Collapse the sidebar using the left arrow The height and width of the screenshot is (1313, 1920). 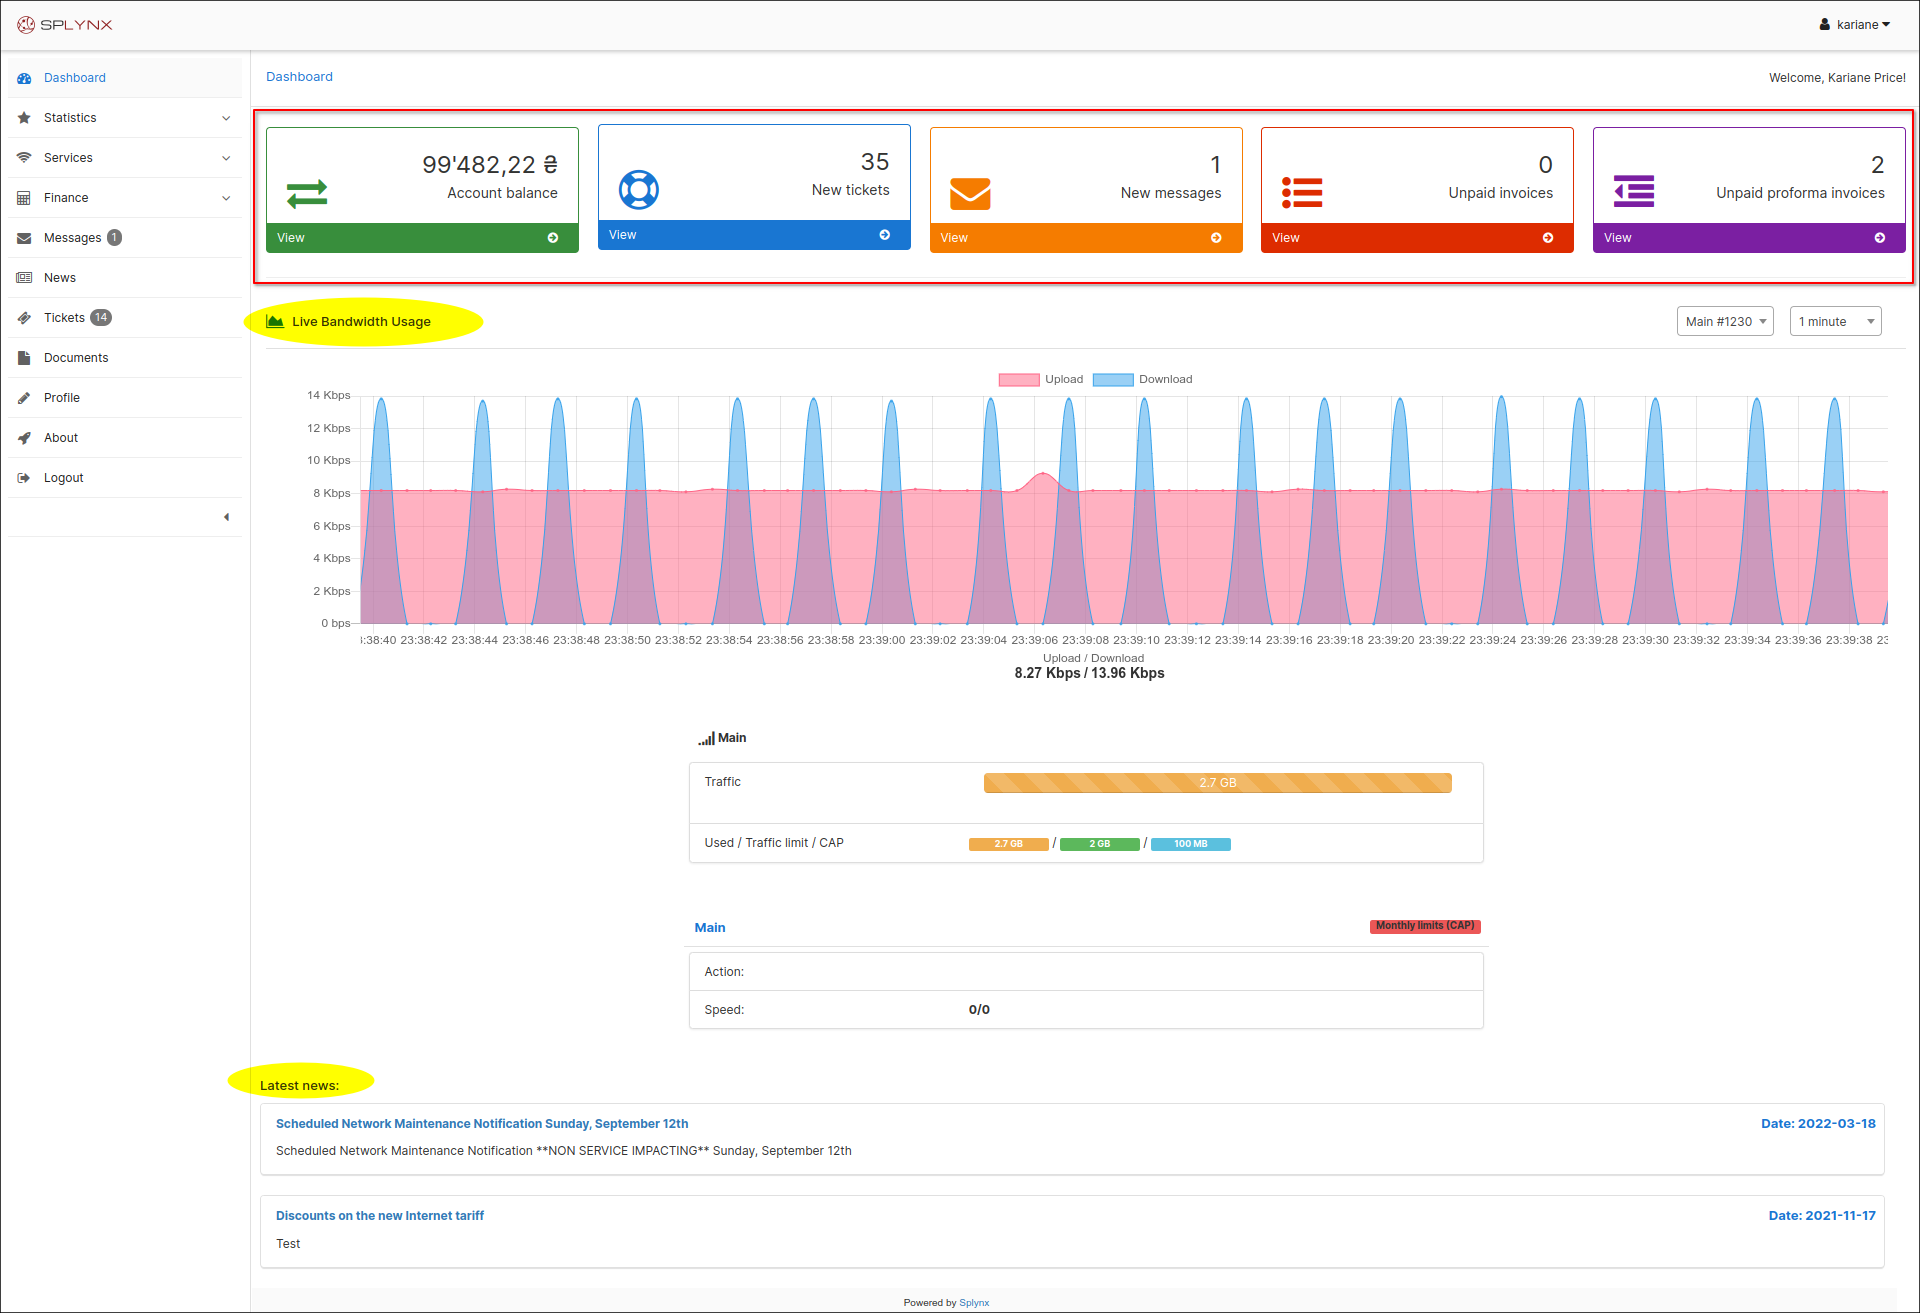(226, 517)
